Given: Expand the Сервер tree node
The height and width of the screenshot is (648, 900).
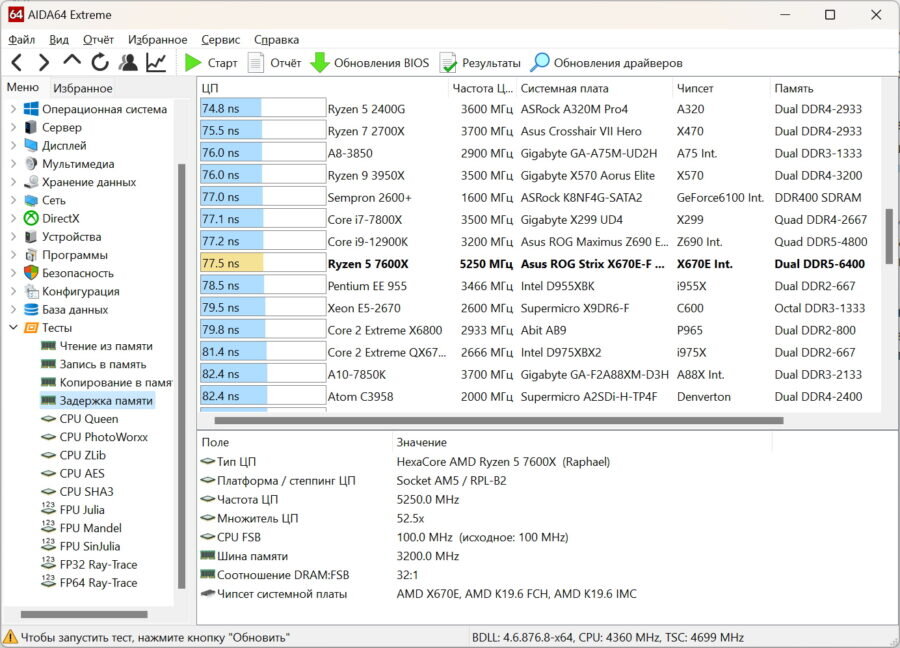Looking at the screenshot, I should [13, 127].
